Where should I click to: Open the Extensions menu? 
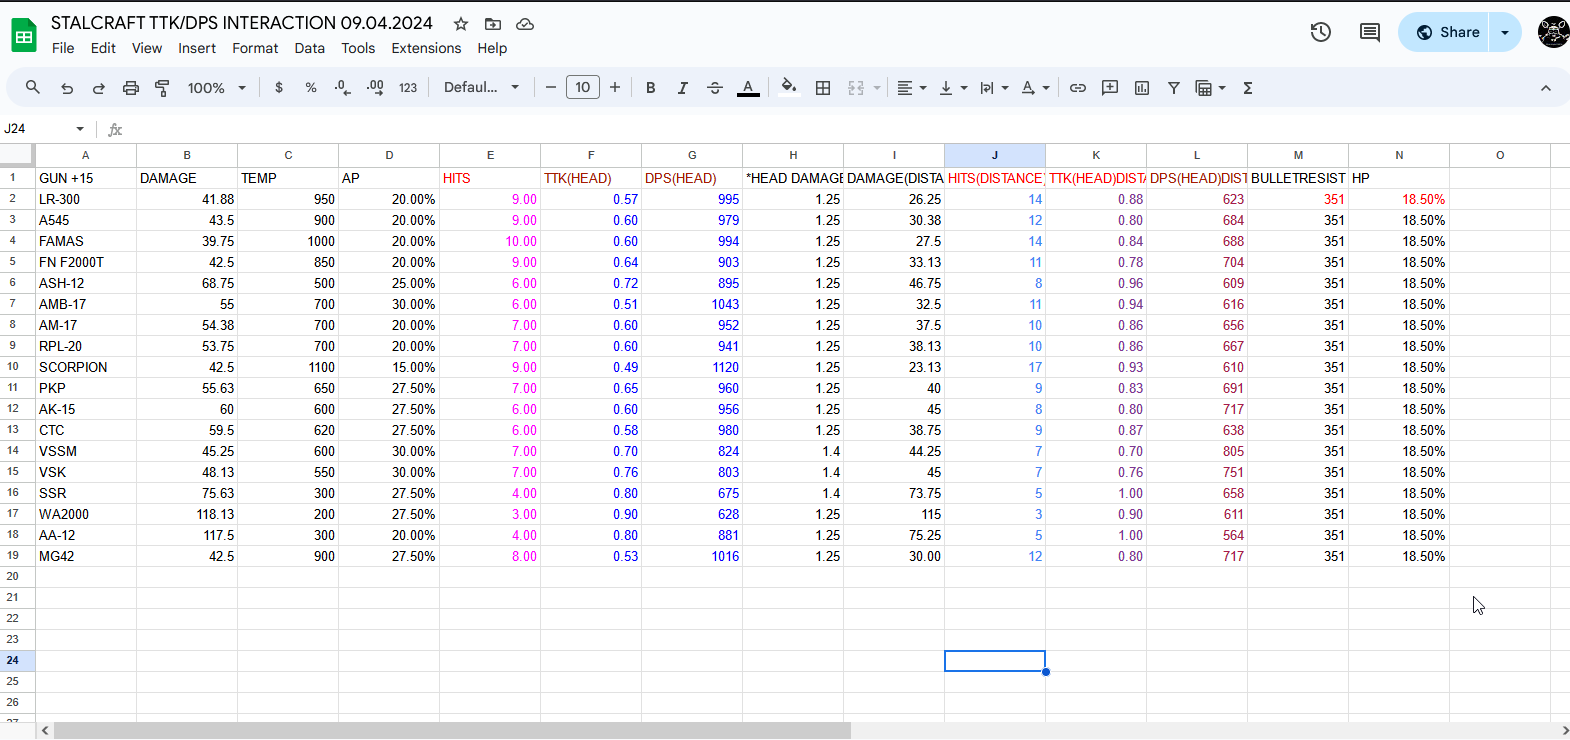pyautogui.click(x=426, y=48)
